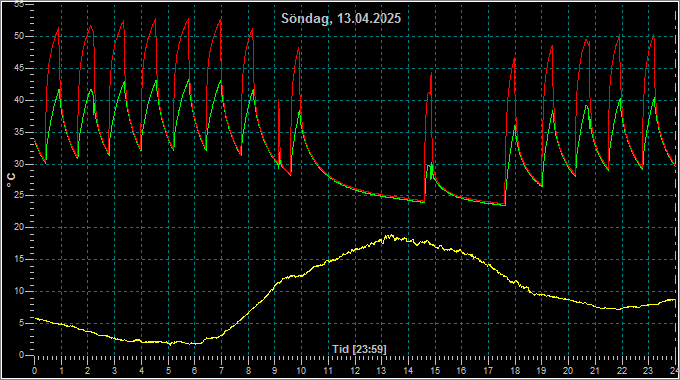Click the 5 mark on temperature axis
The height and width of the screenshot is (380, 680).
pos(21,323)
